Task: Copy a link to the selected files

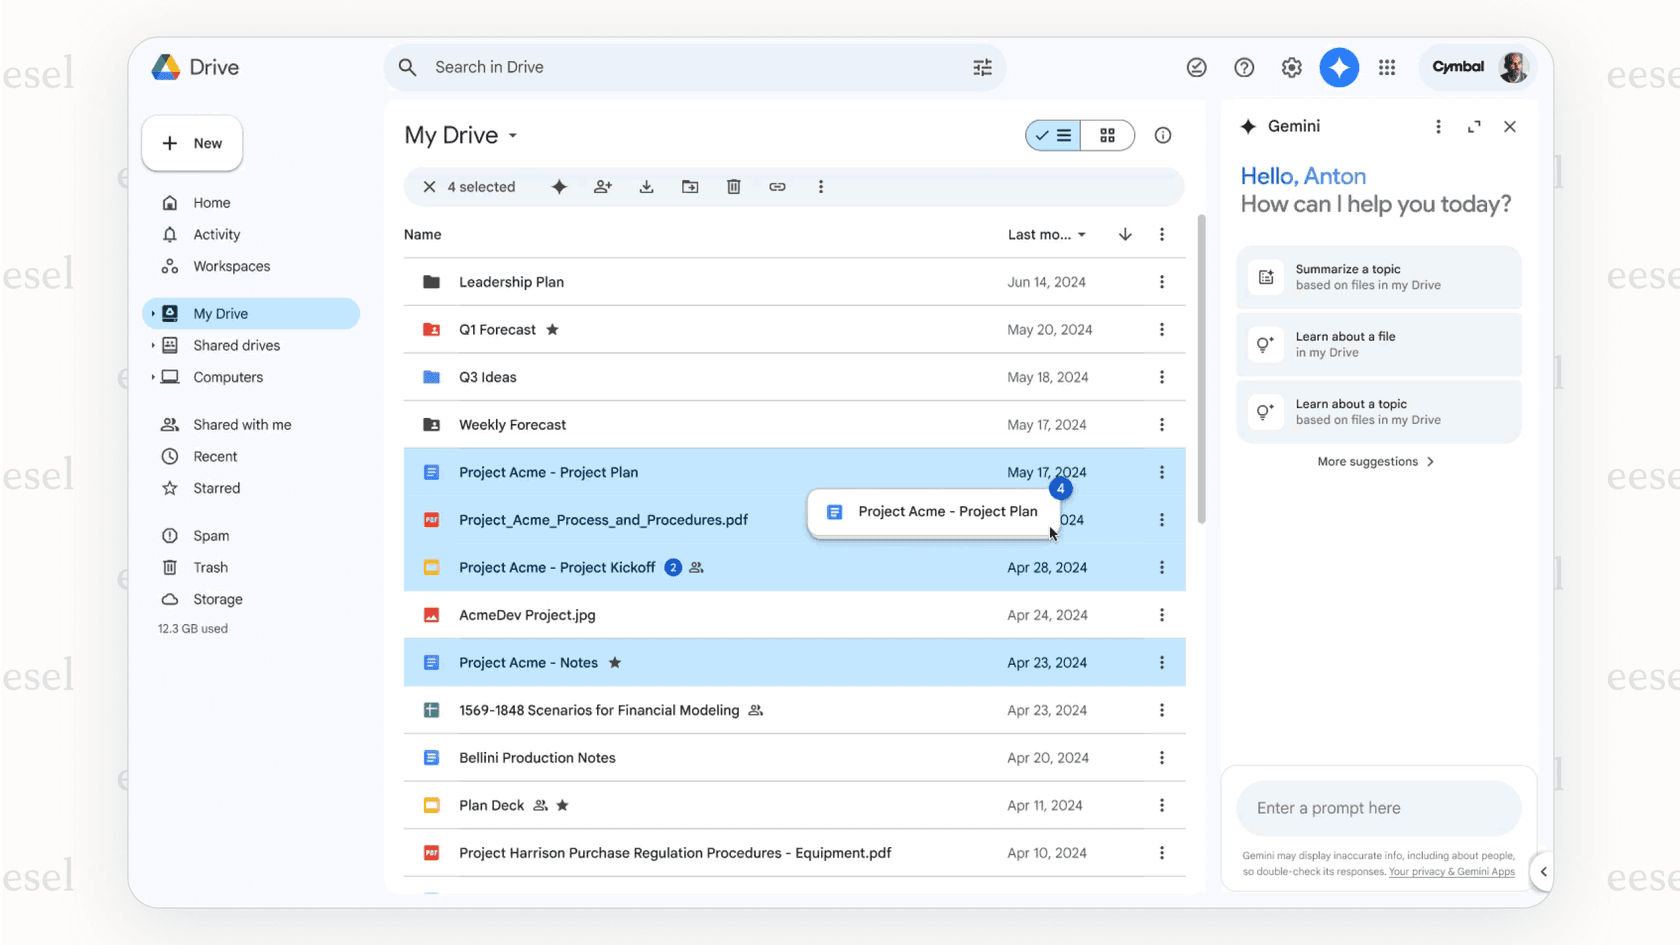Action: (778, 186)
